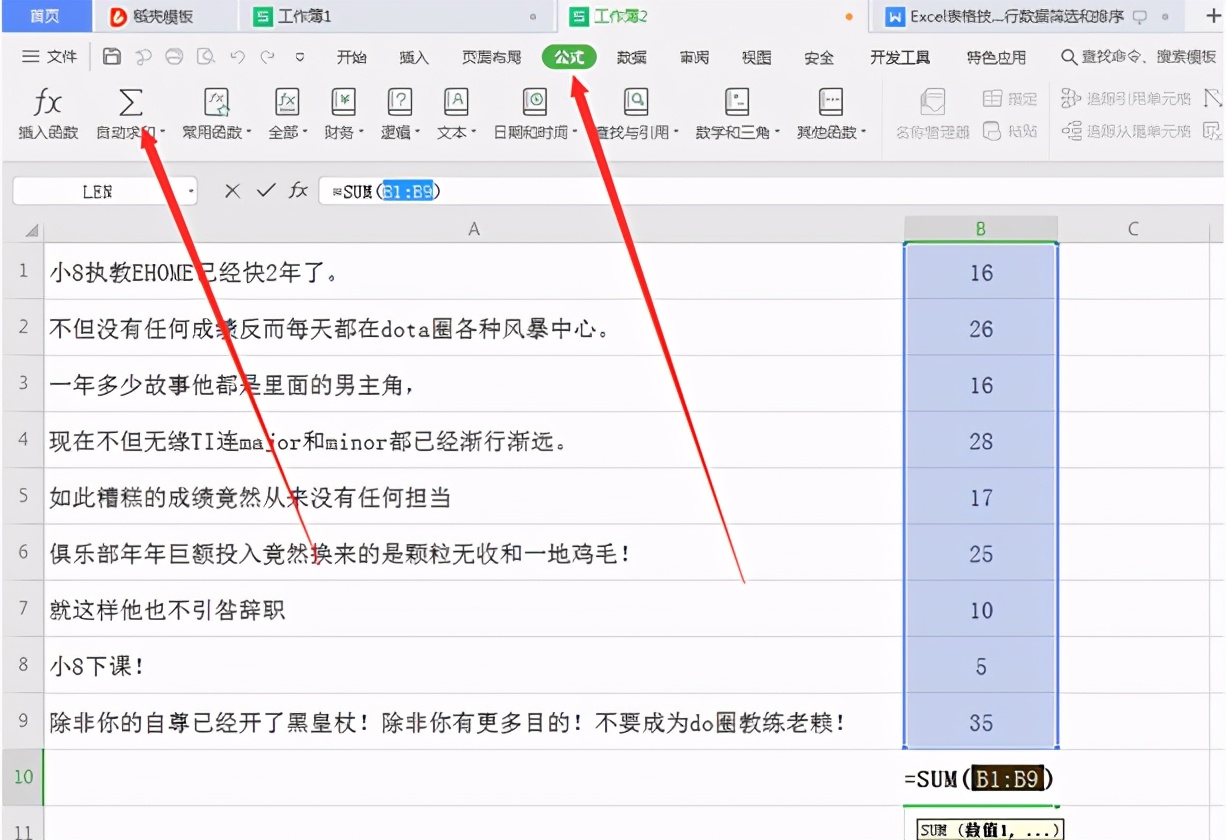Screen dimensions: 1226x840
Task: Expand the 财务 dropdown arrow
Action: [x=361, y=132]
